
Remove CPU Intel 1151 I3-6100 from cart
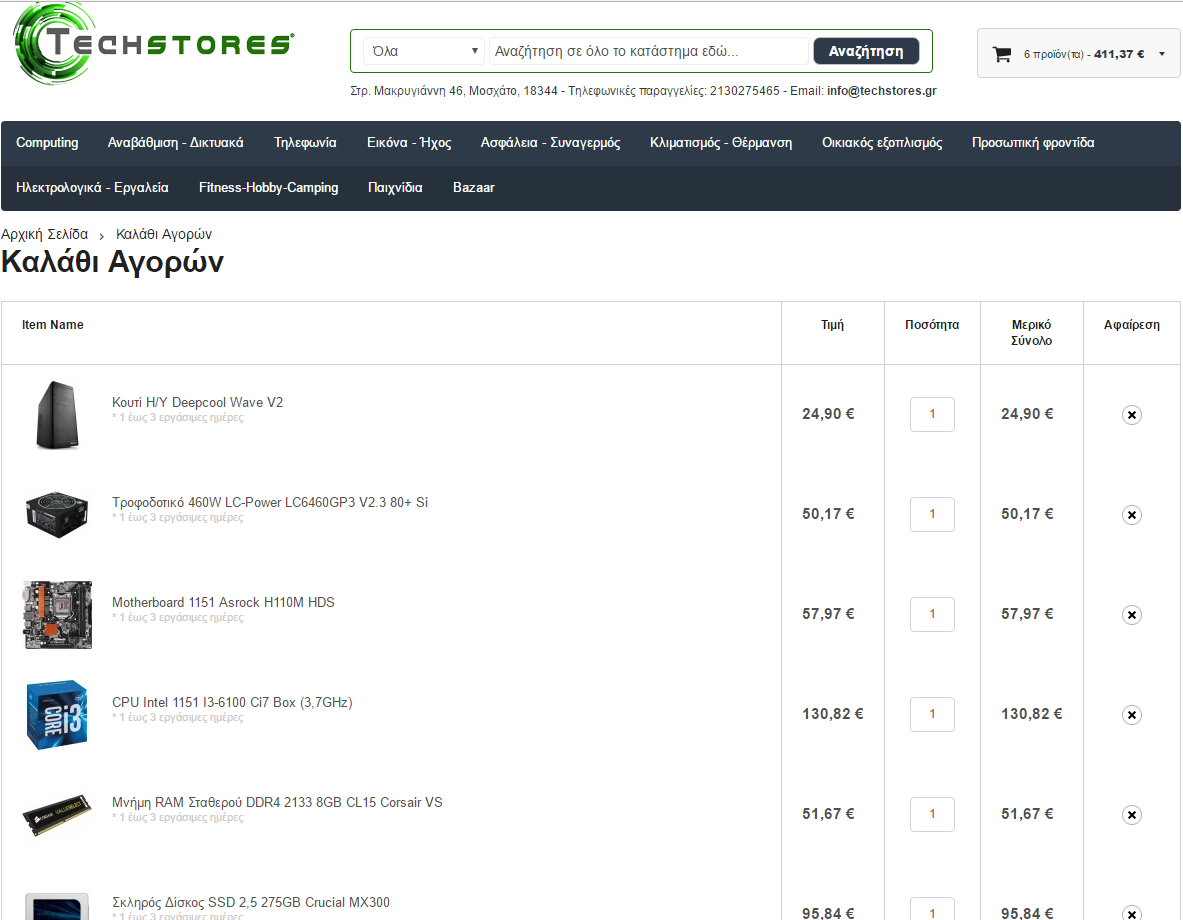(1131, 715)
